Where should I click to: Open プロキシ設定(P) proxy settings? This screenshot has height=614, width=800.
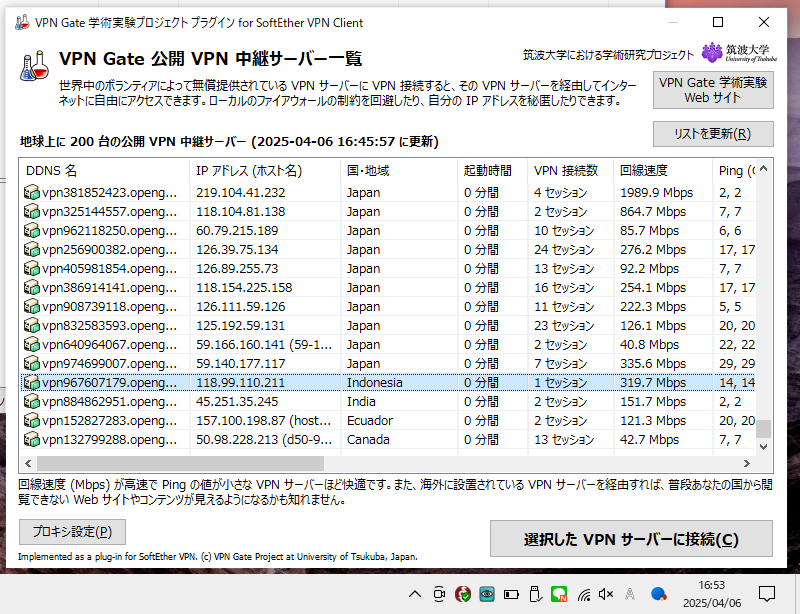coord(72,532)
